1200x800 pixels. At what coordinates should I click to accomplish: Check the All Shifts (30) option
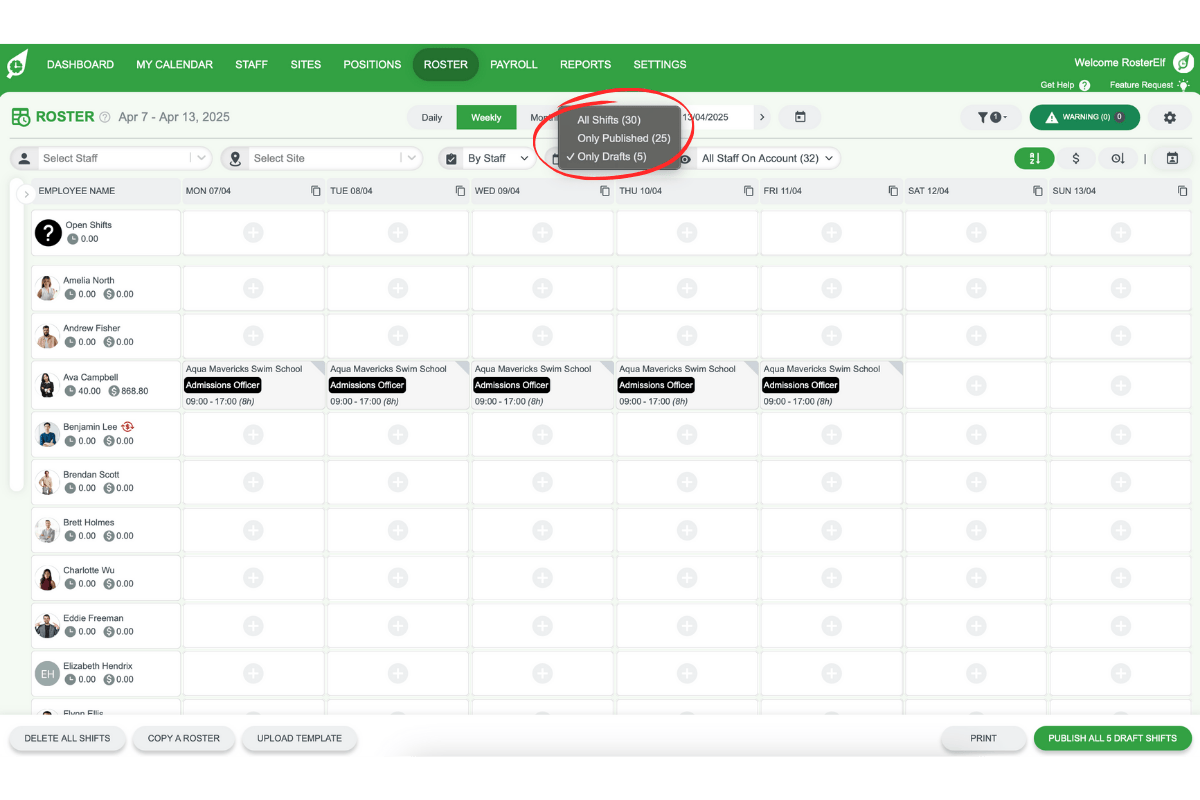tap(608, 120)
